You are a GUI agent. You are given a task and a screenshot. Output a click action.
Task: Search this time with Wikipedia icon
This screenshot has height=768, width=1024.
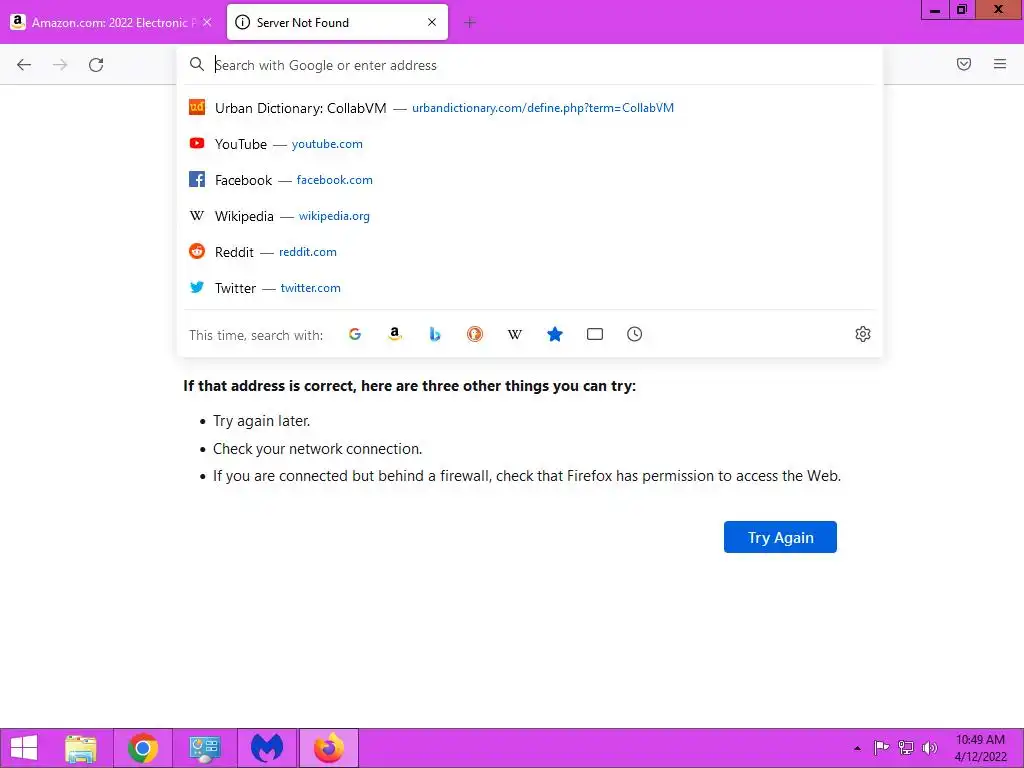coord(515,334)
